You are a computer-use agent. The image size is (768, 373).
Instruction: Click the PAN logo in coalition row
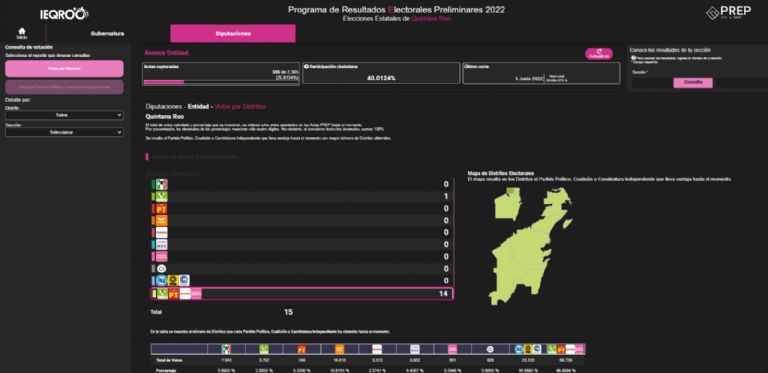(x=161, y=280)
